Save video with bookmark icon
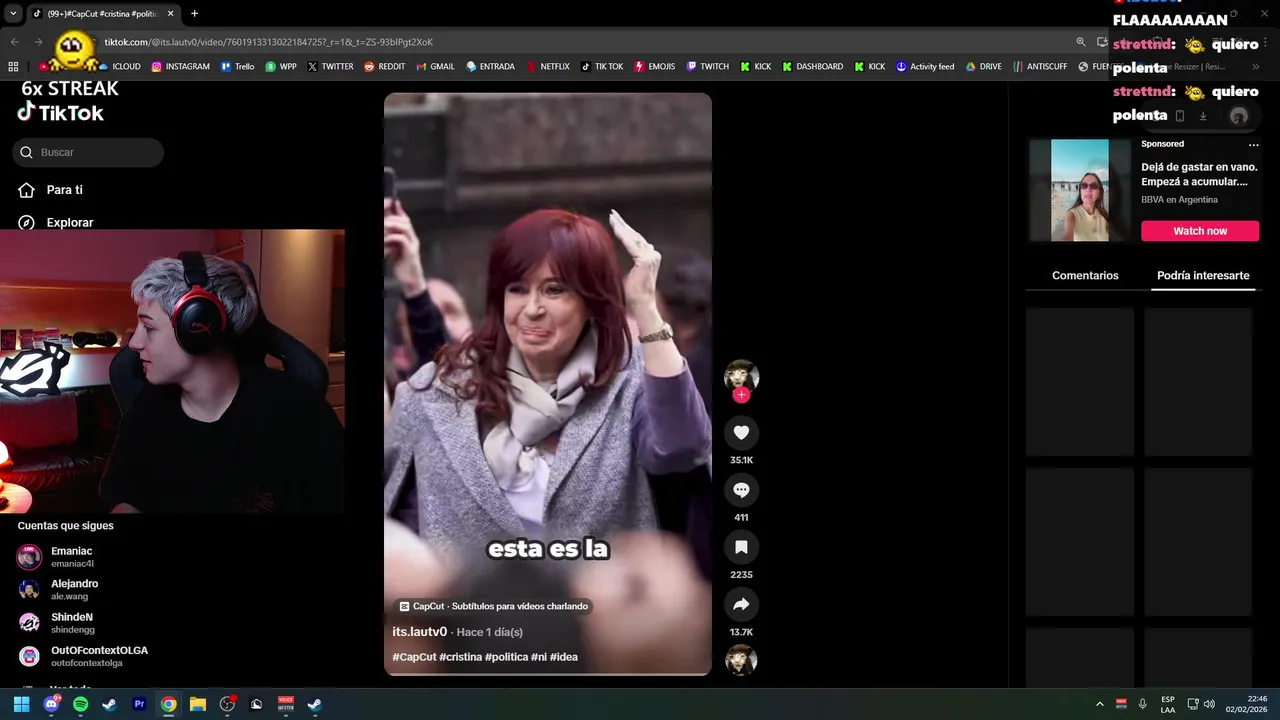This screenshot has height=720, width=1280. pyautogui.click(x=741, y=547)
